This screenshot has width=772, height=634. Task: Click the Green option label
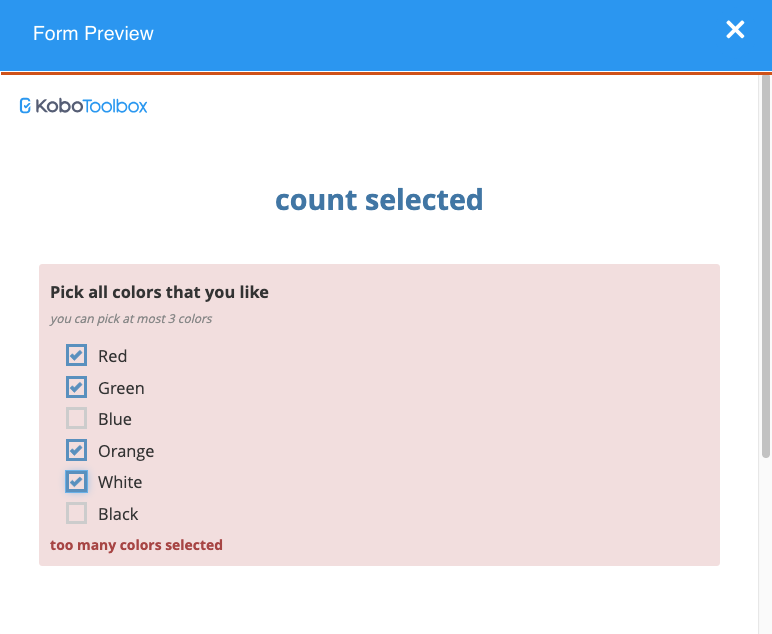(121, 388)
